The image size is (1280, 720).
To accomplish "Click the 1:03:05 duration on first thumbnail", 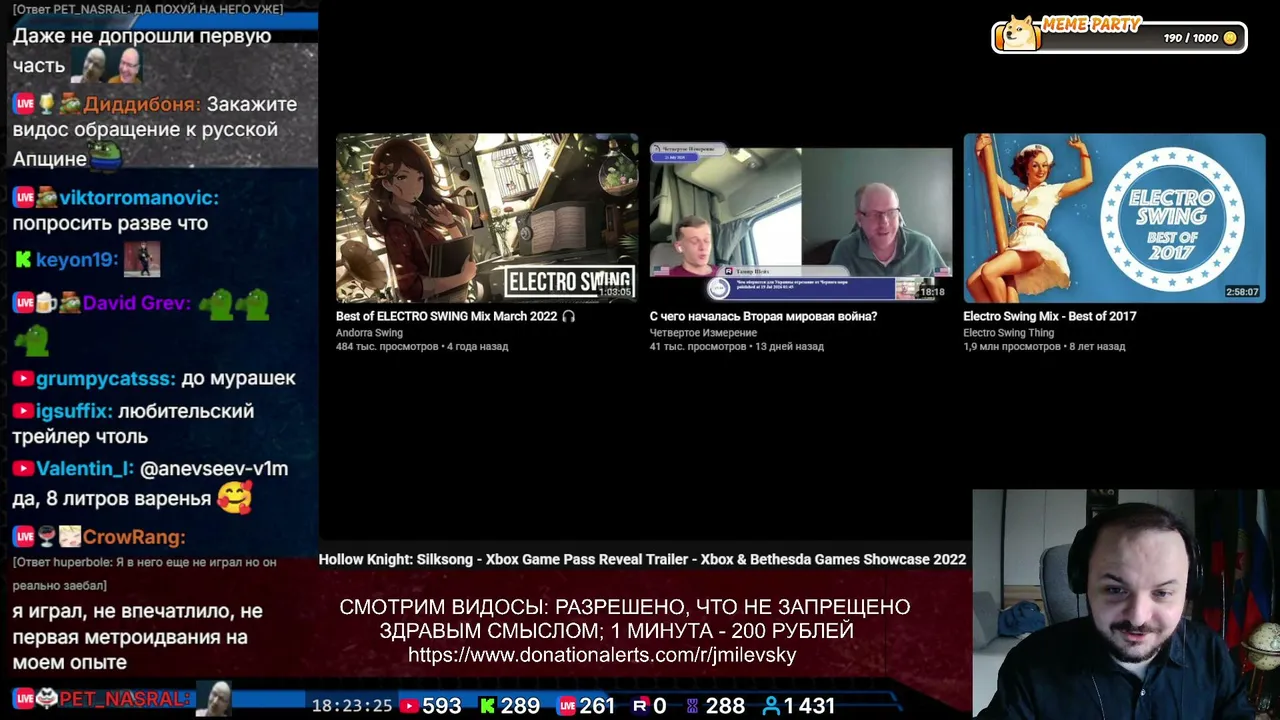I will (615, 292).
